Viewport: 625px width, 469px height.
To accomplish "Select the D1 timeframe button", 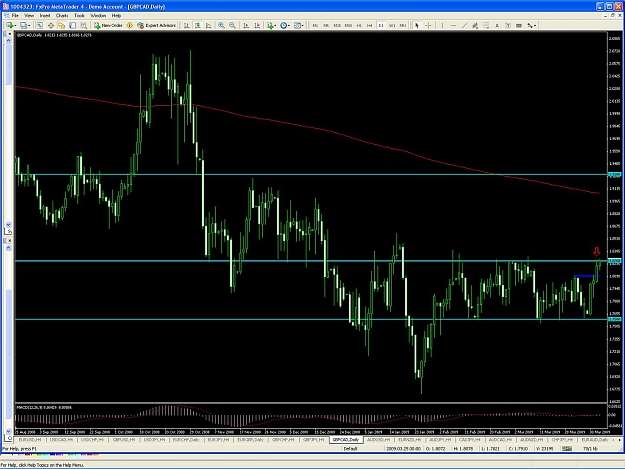I will click(x=381, y=25).
